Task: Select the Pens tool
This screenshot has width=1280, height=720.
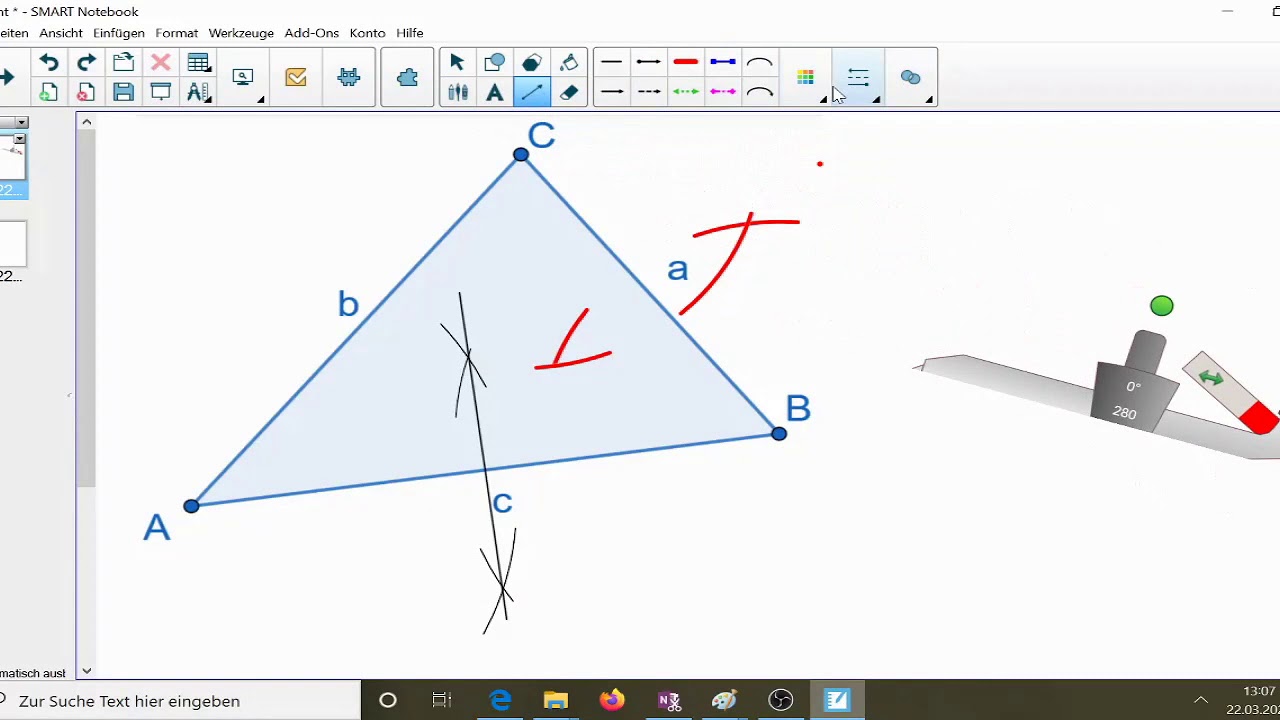Action: (457, 93)
